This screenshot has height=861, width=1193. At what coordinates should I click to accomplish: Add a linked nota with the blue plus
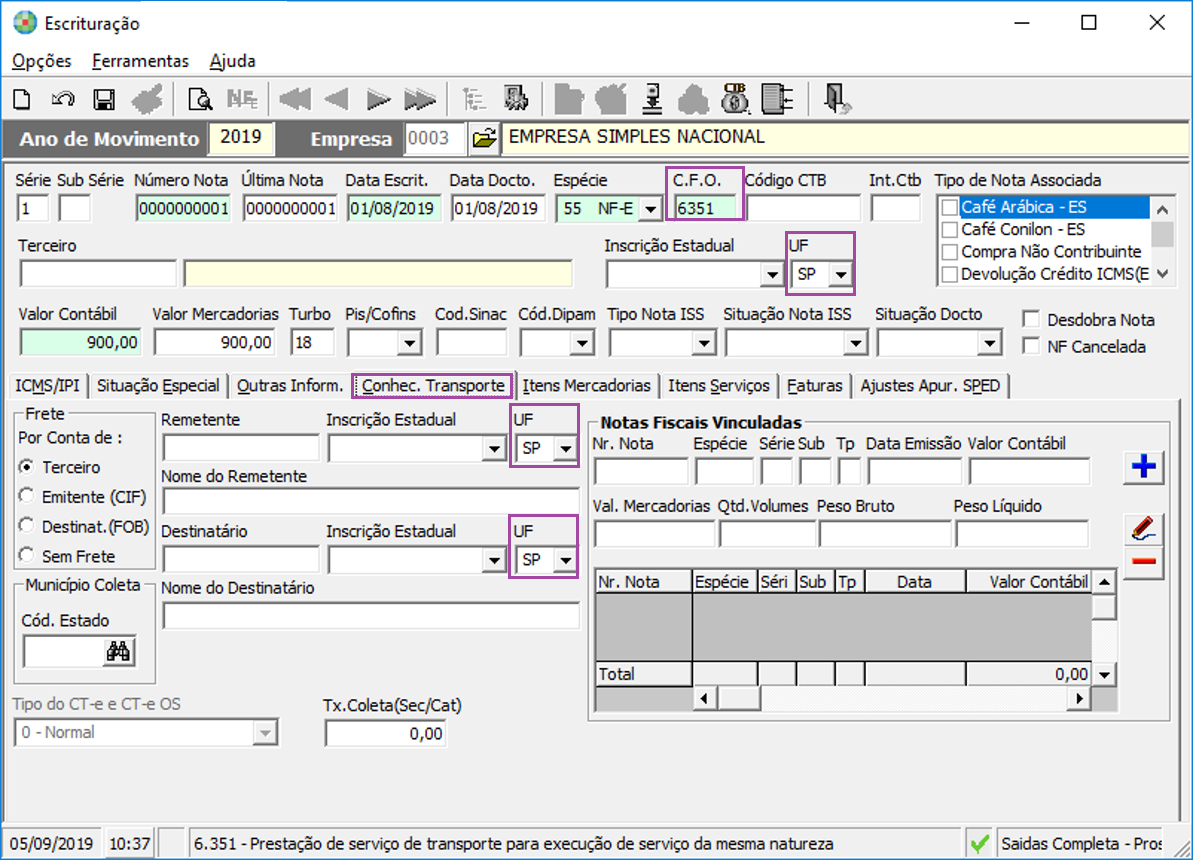(1144, 466)
